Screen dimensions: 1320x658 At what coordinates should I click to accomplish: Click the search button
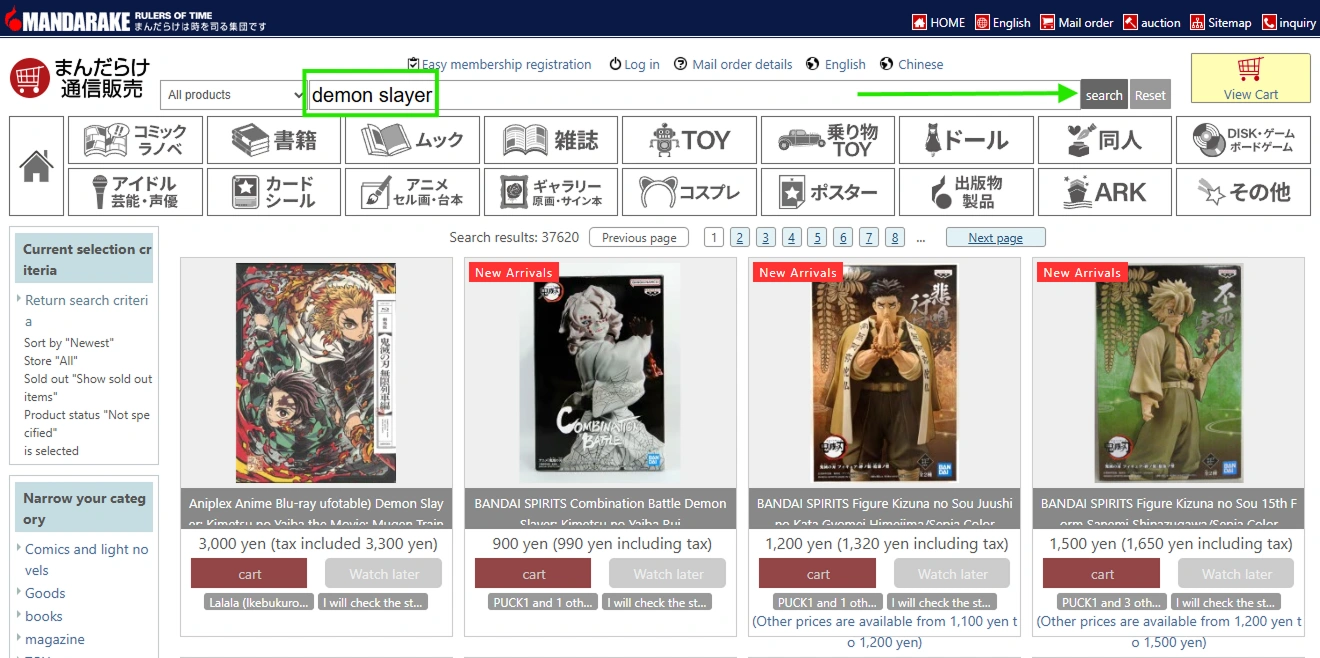pos(1103,94)
